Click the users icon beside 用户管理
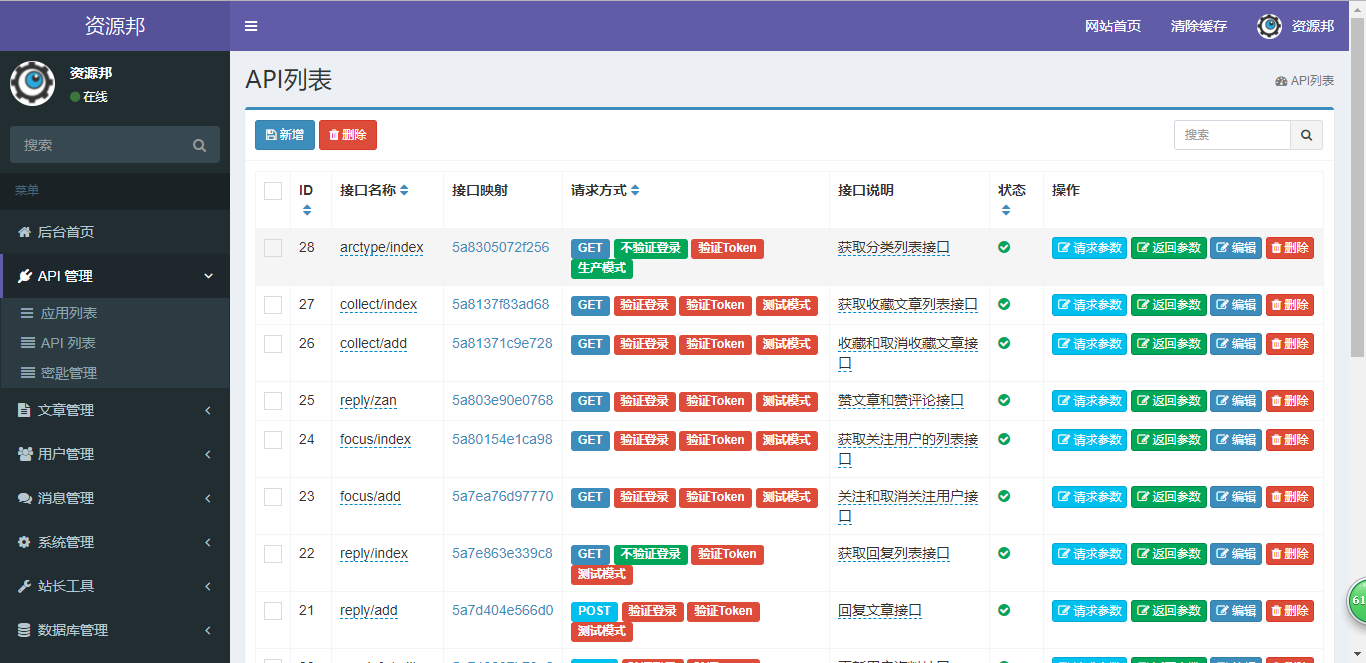Viewport: 1366px width, 663px height. pos(25,454)
